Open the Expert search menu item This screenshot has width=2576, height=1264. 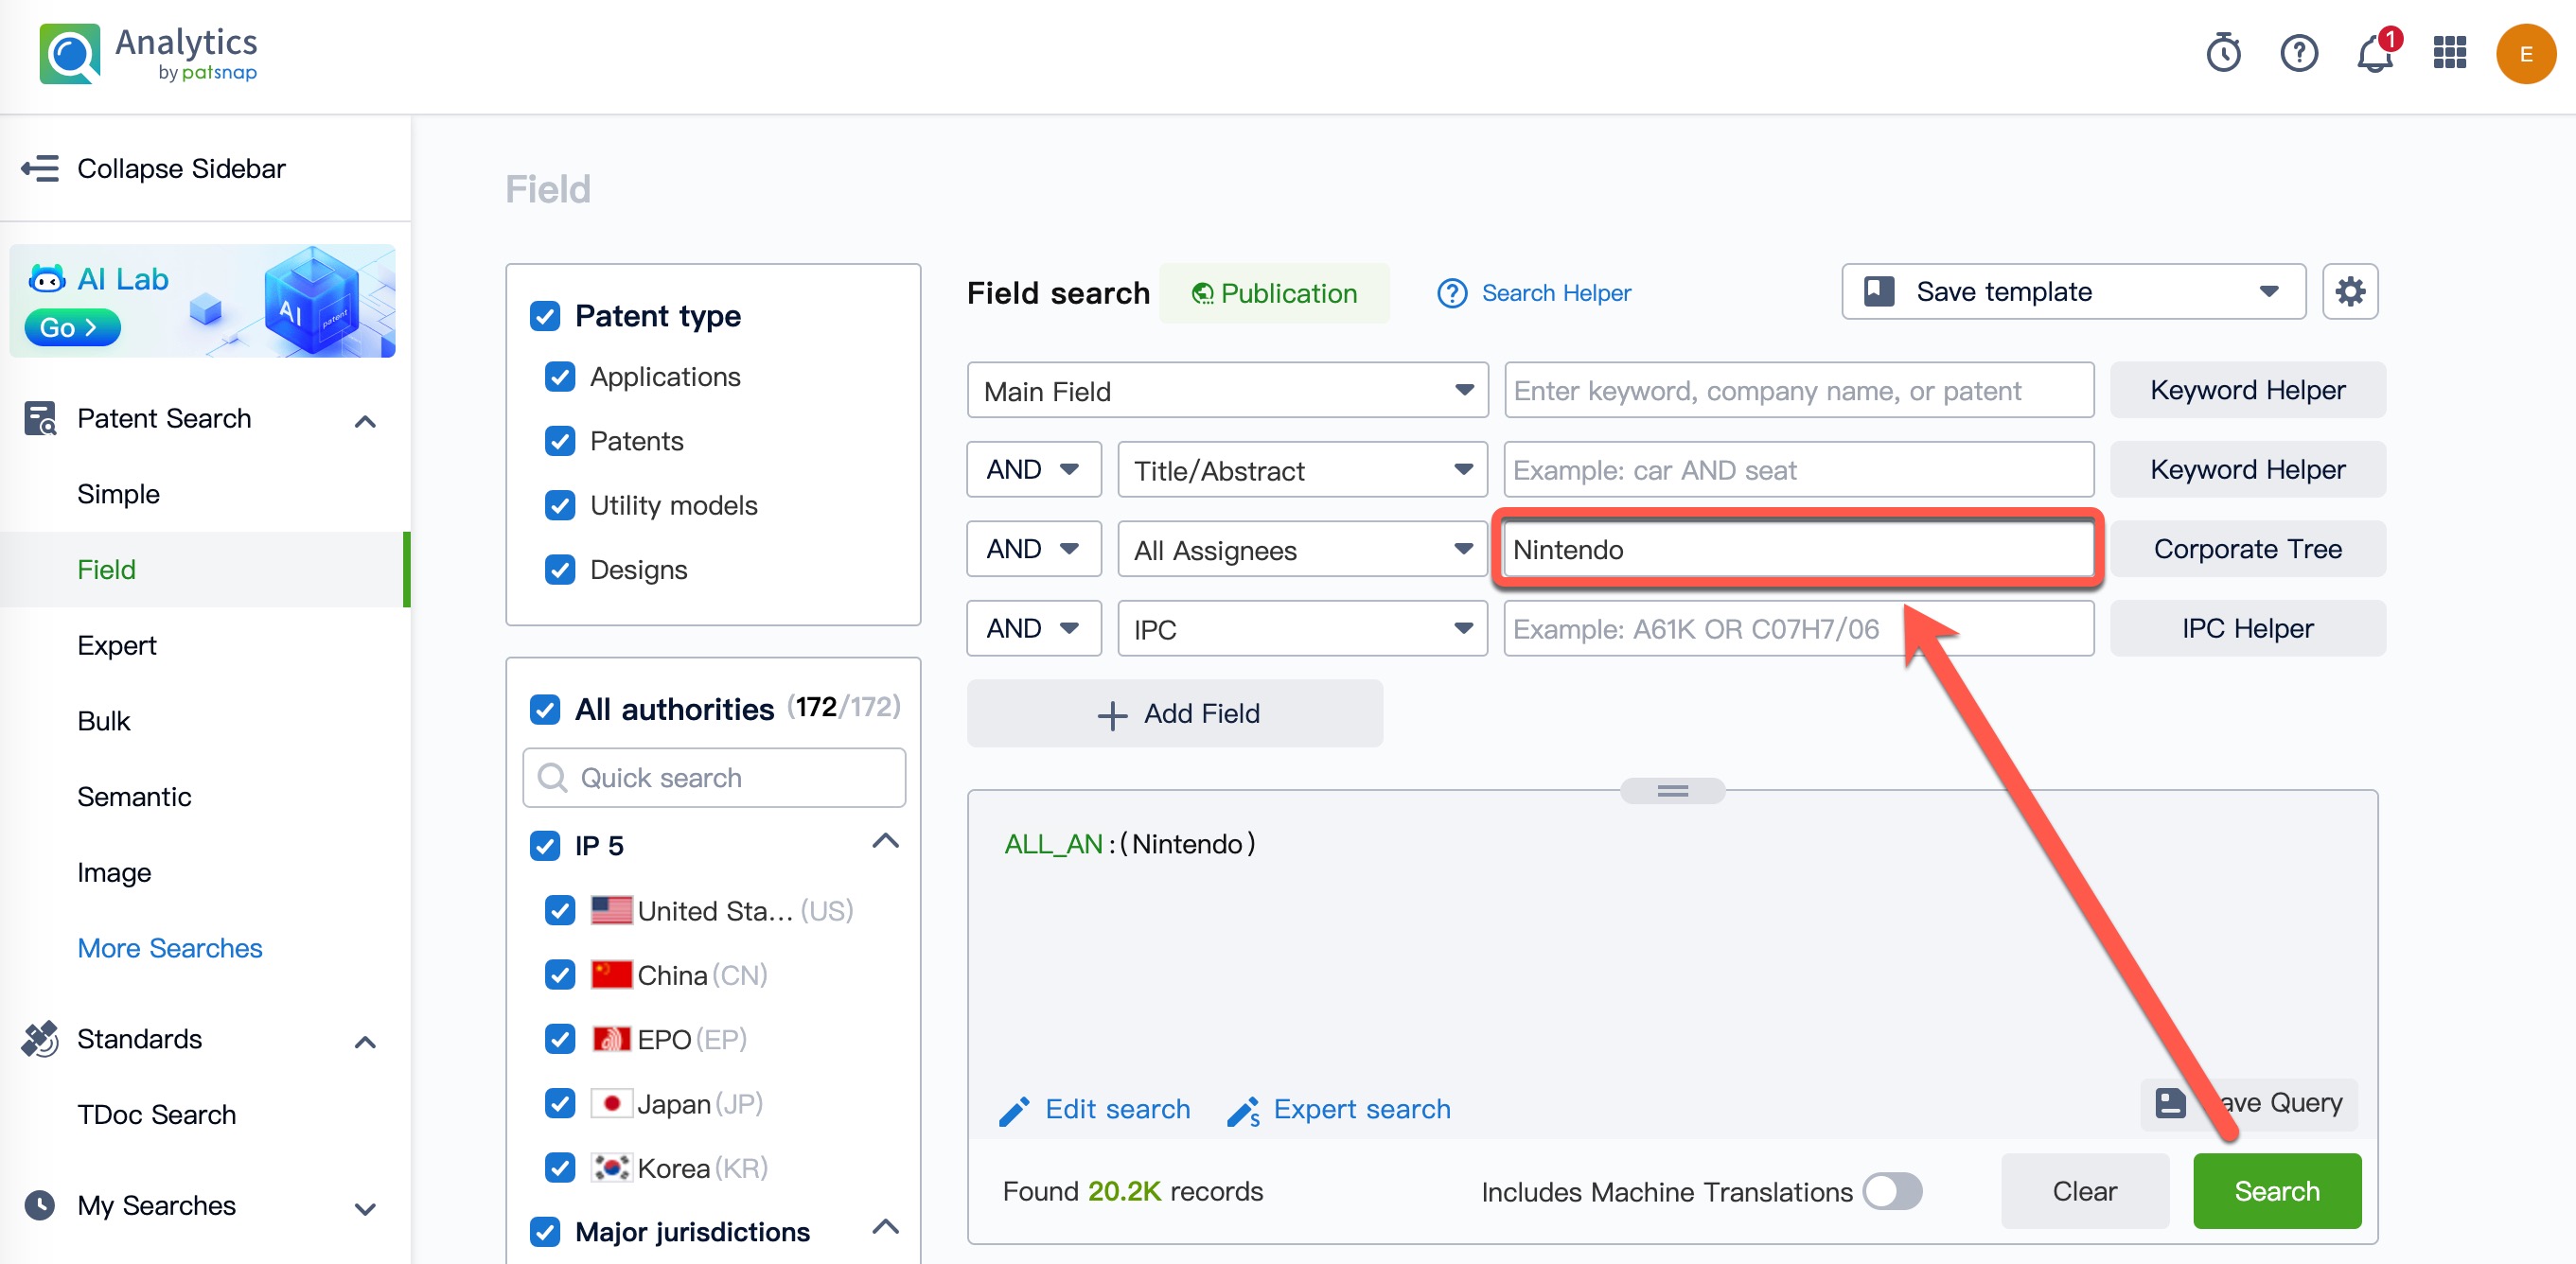click(117, 645)
